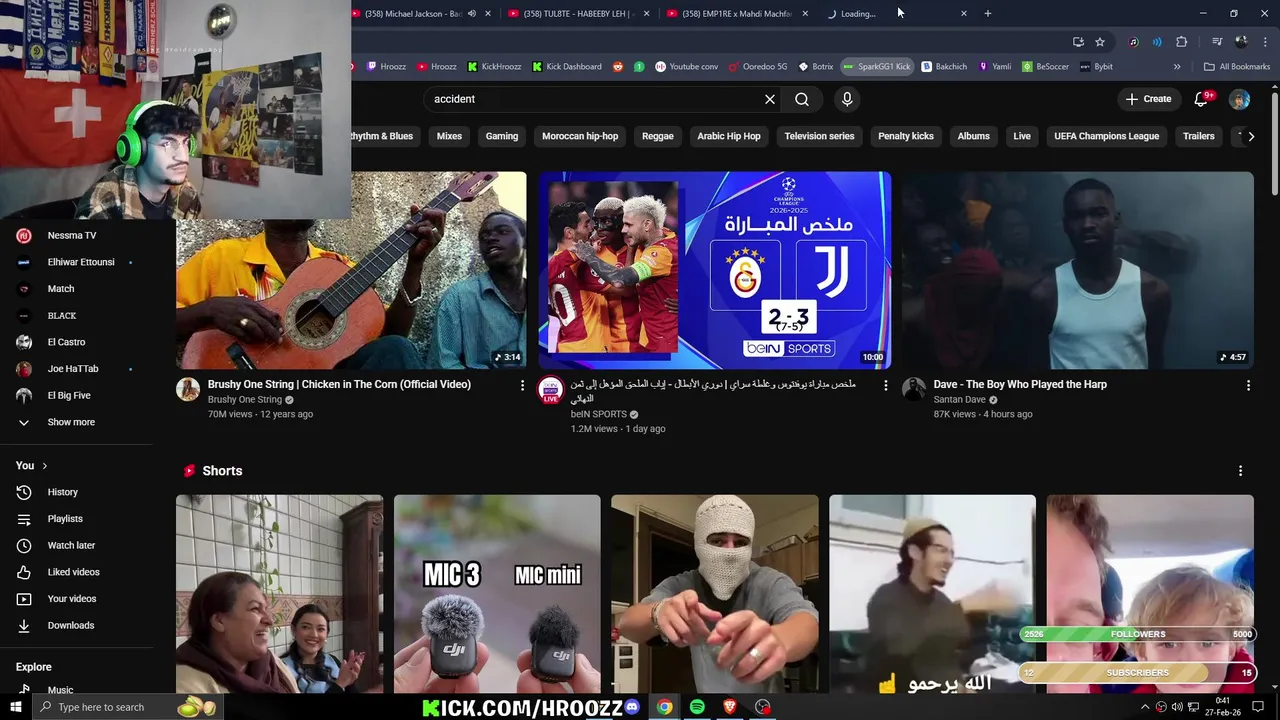Open the Chrome extensions puzzle icon

1181,42
